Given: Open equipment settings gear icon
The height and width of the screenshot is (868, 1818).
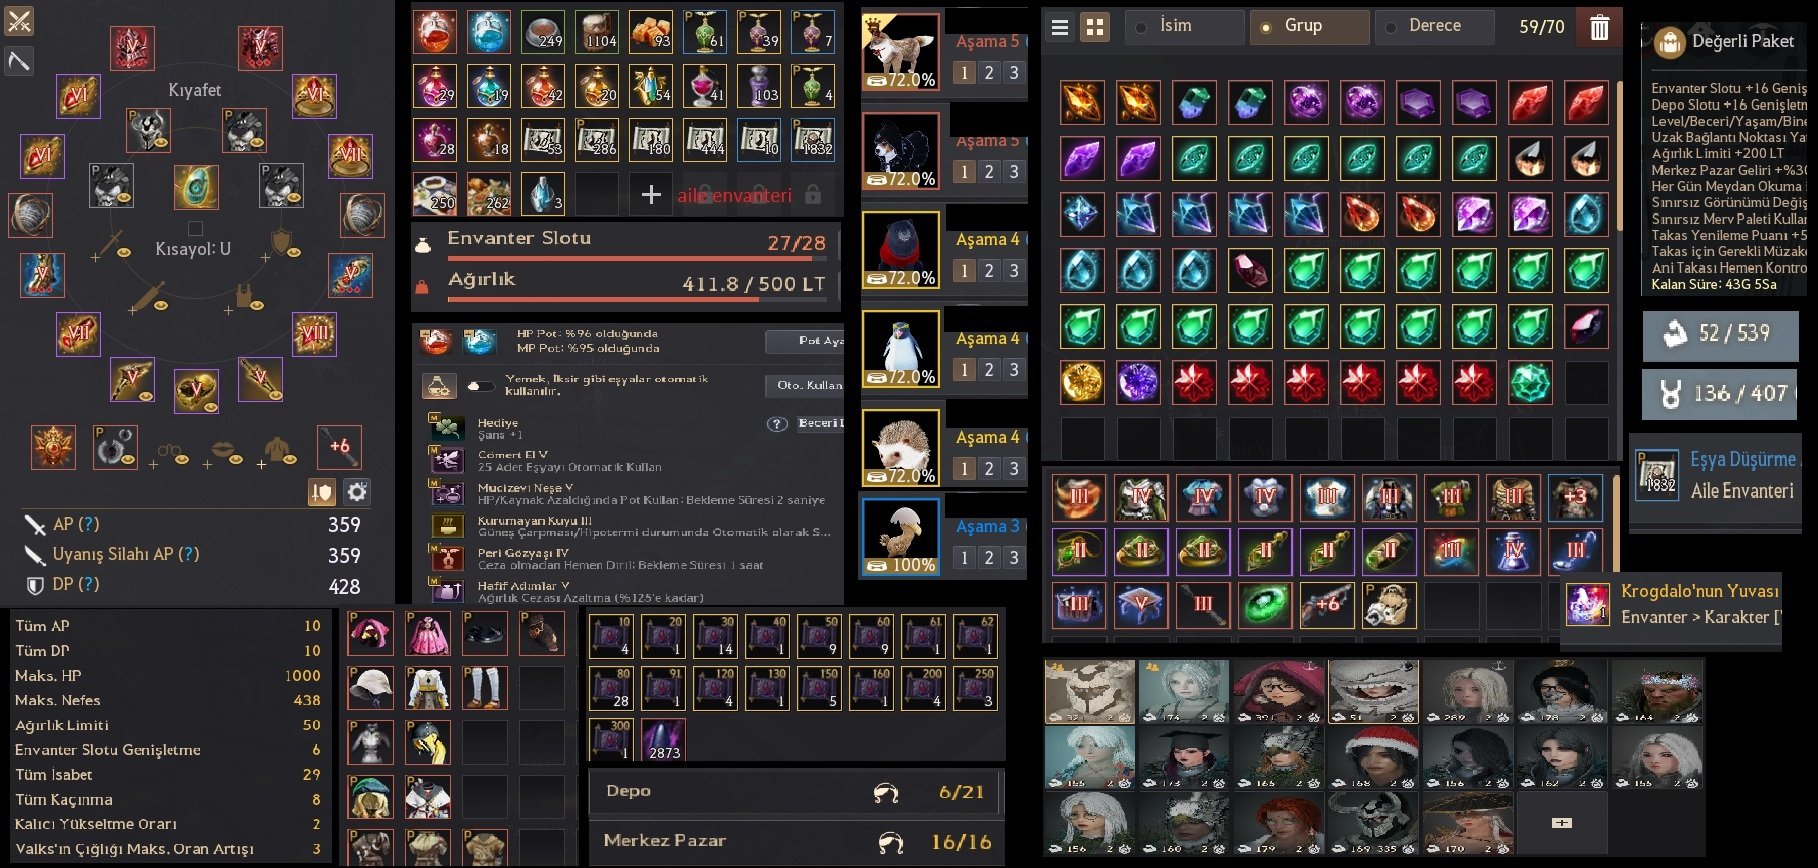Looking at the screenshot, I should coord(357,492).
